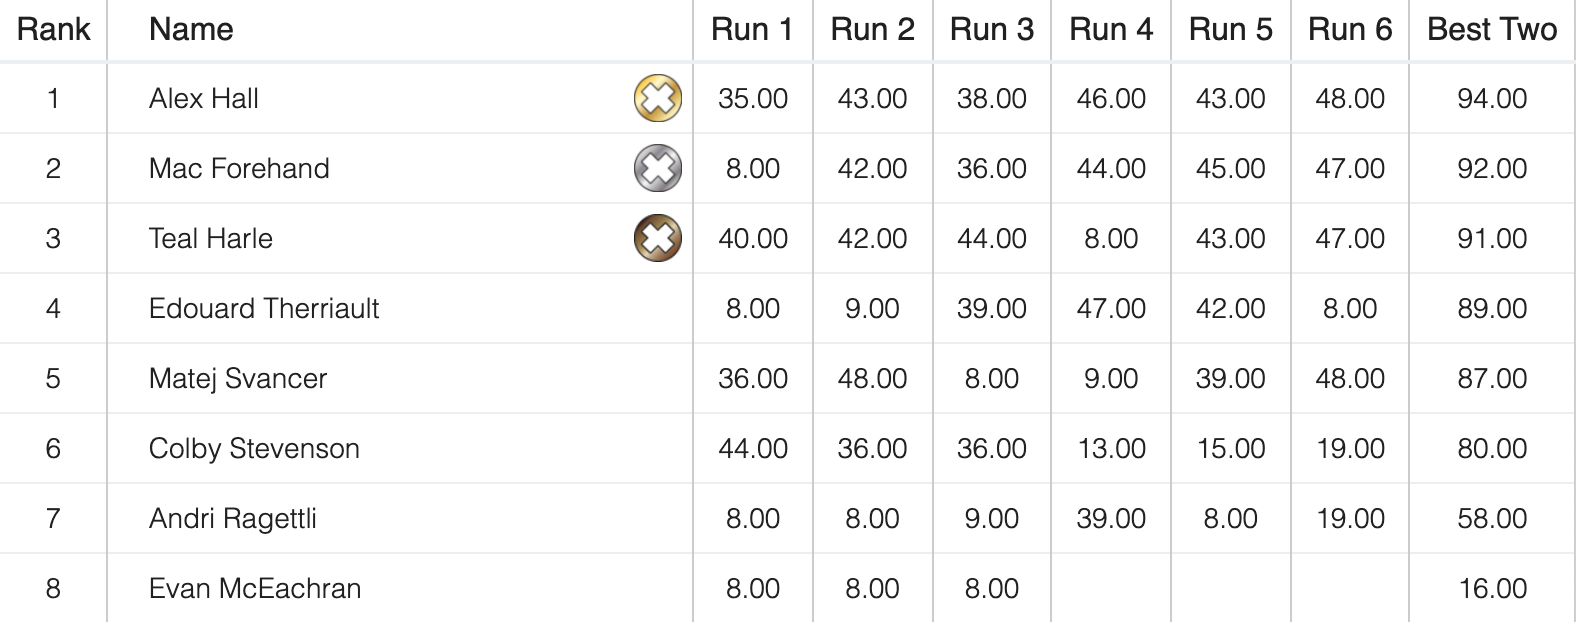
Task: Click Mac Forehand's silver medal icon
Action: [657, 168]
